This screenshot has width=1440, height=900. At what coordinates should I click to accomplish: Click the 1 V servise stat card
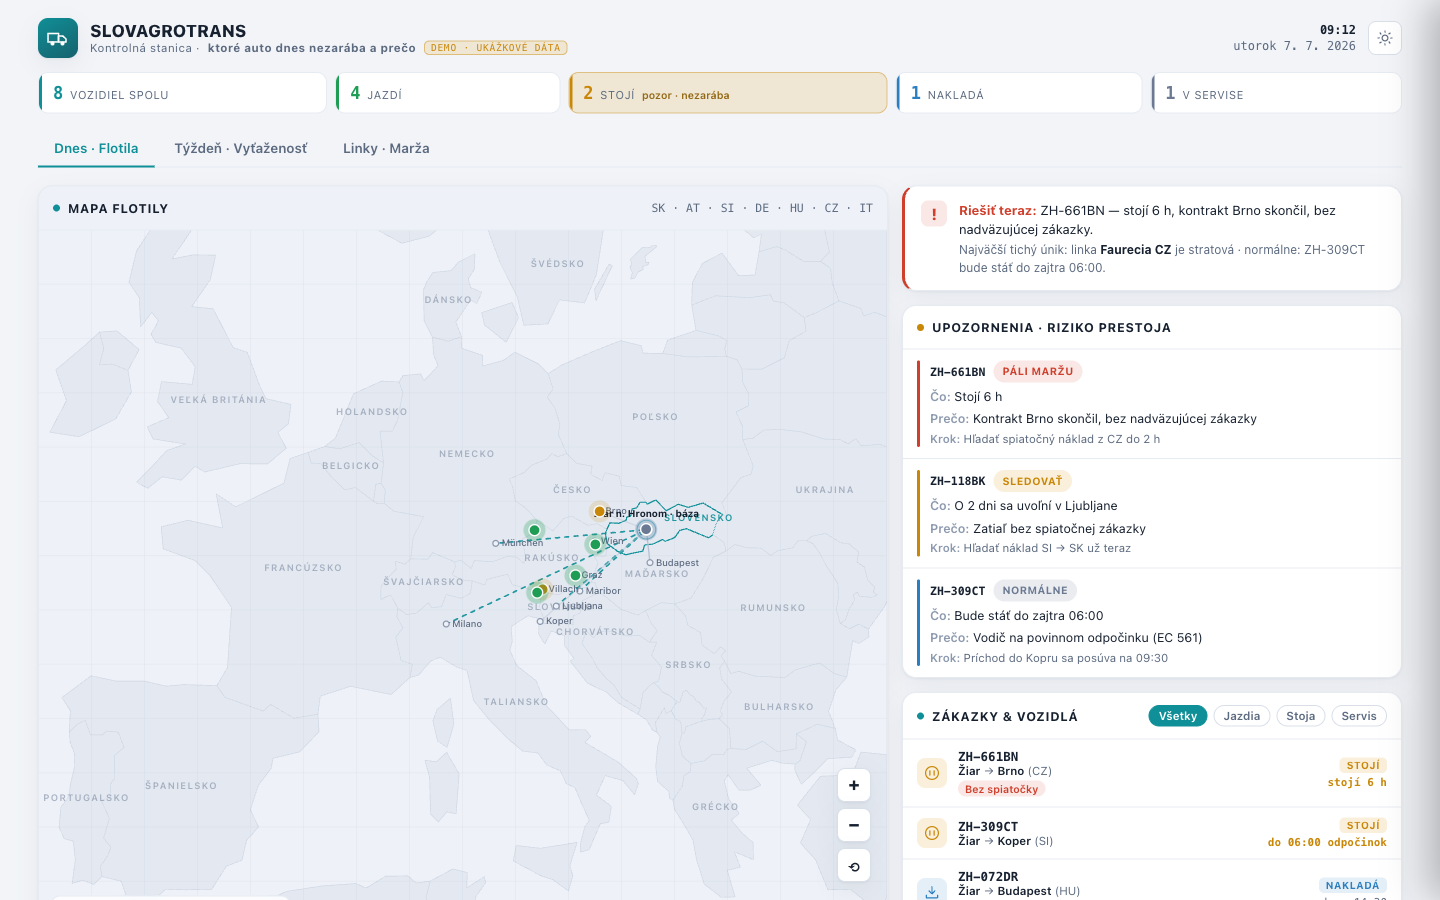1276,93
